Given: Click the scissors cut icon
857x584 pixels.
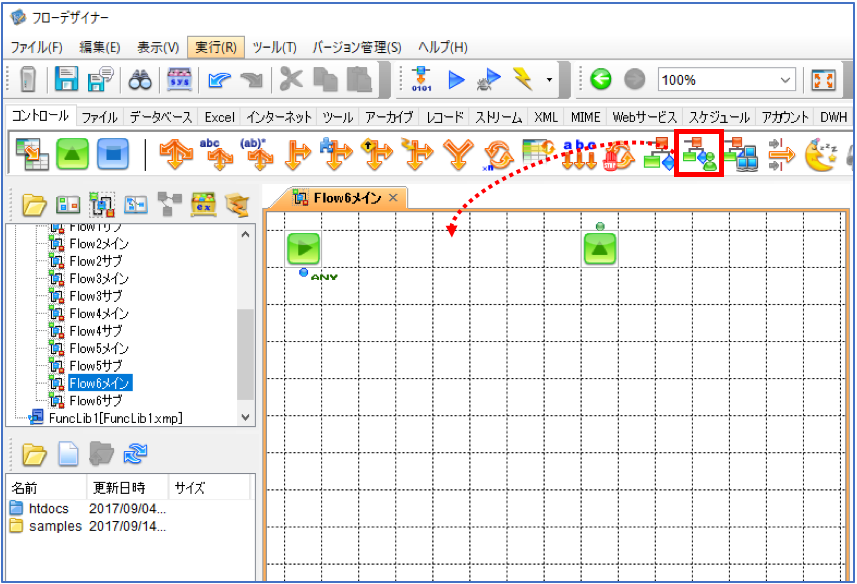Looking at the screenshot, I should click(x=291, y=80).
